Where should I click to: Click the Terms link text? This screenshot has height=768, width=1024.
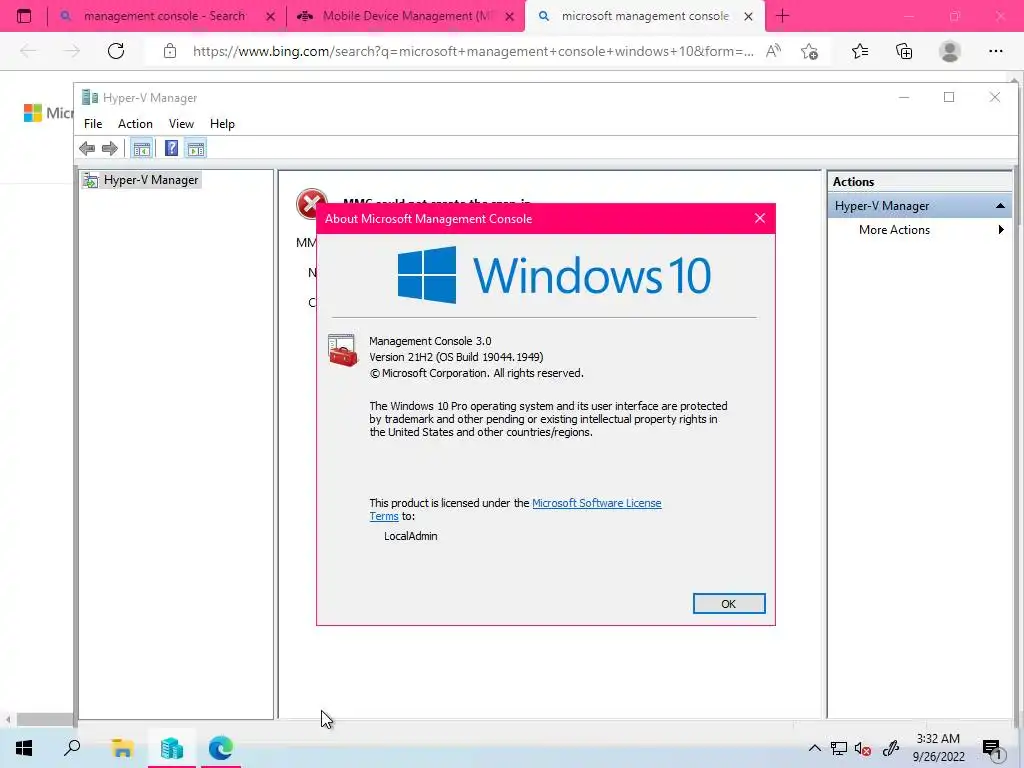[x=383, y=517]
